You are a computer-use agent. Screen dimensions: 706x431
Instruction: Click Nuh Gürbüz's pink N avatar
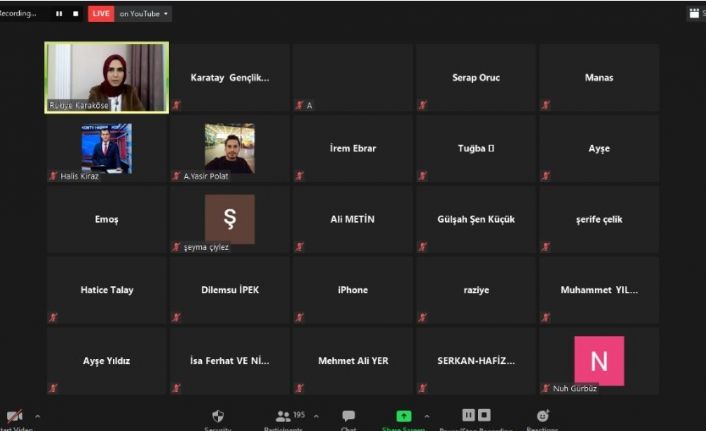click(599, 361)
